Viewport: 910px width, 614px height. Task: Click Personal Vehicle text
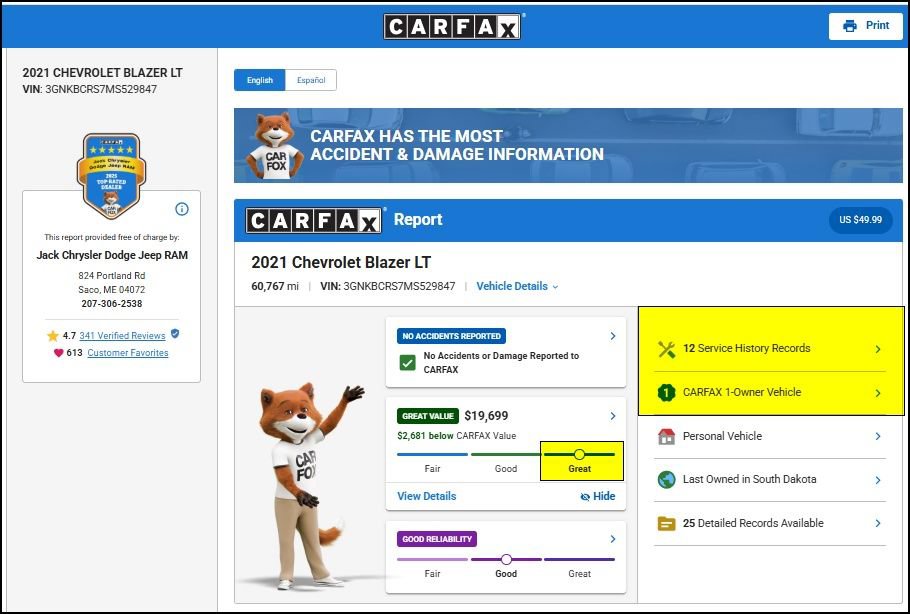(x=722, y=436)
